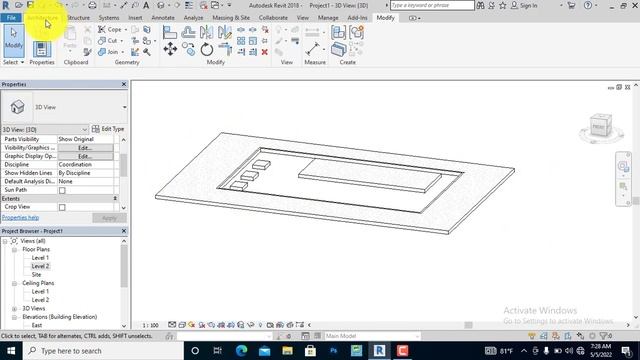Click the Print icon in quick access toolbar
Screen dimensions: 640x360
pyautogui.click(x=92, y=5)
